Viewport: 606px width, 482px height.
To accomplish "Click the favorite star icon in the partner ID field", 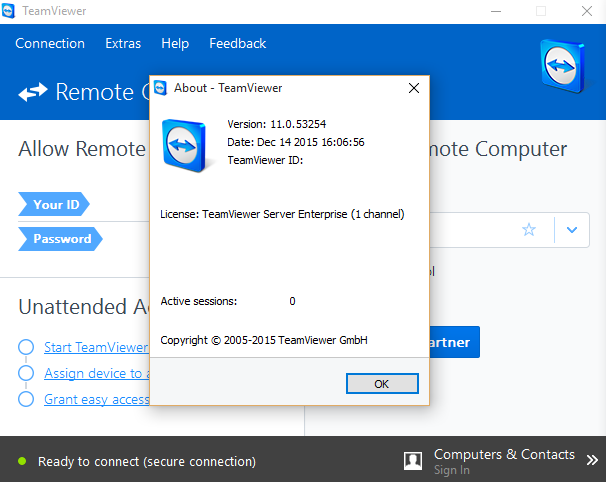I will [x=529, y=230].
